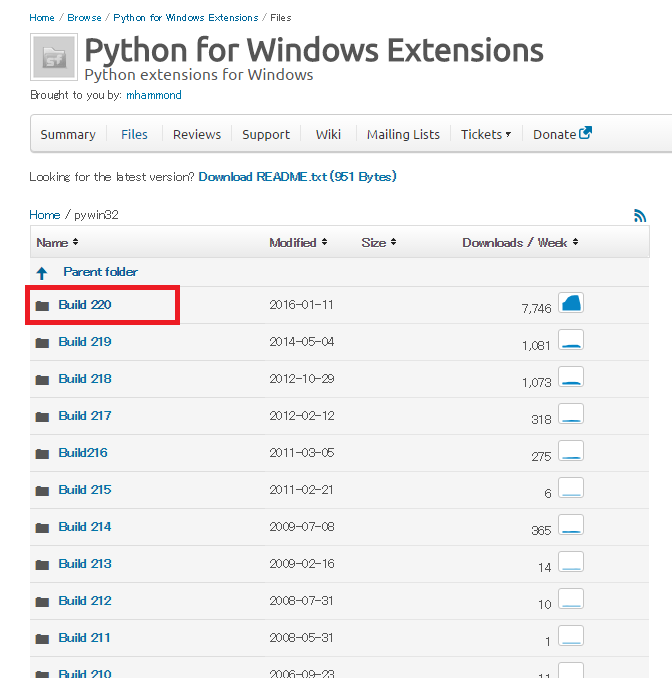Open the Summary tab
The image size is (672, 678).
coord(68,134)
